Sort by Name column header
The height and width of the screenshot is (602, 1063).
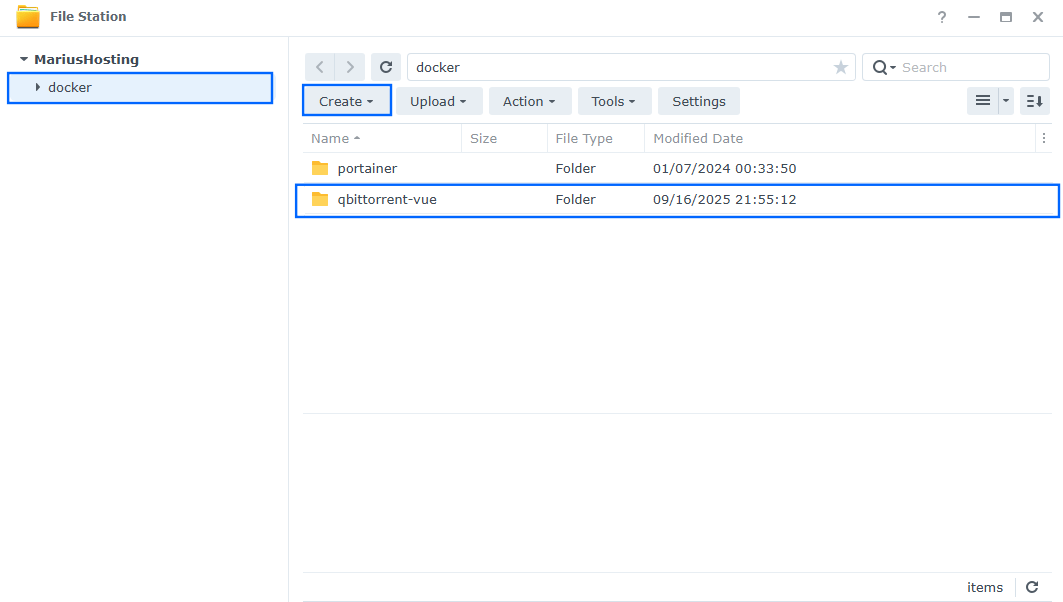[382, 138]
